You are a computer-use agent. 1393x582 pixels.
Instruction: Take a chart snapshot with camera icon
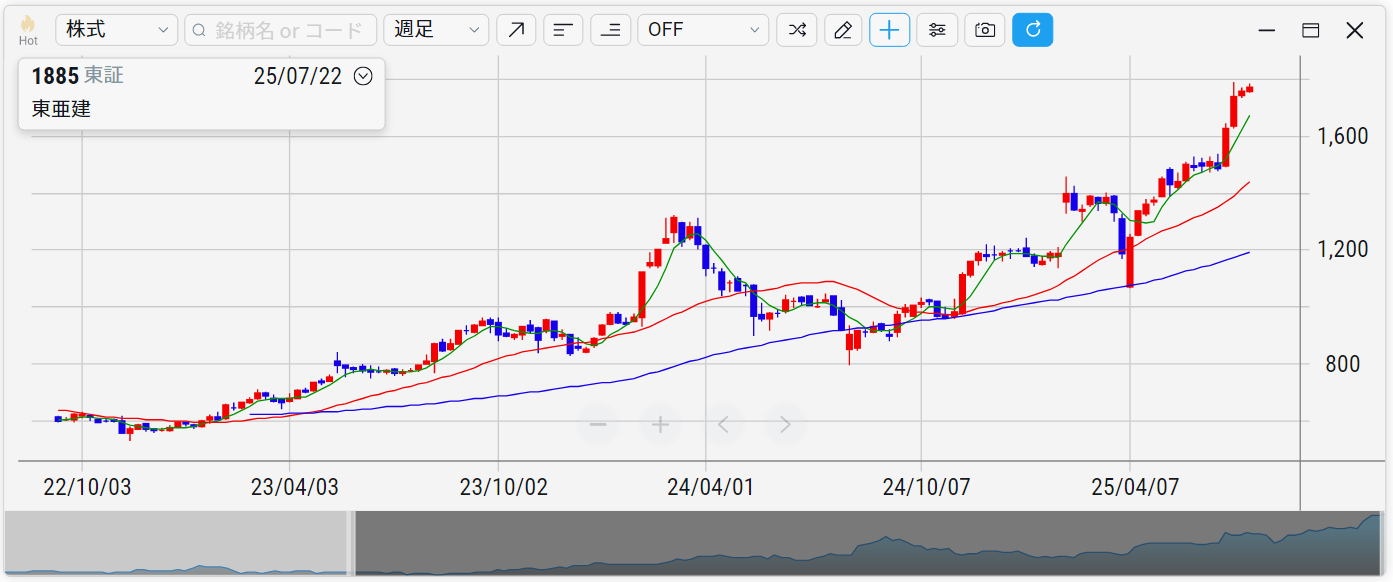985,30
